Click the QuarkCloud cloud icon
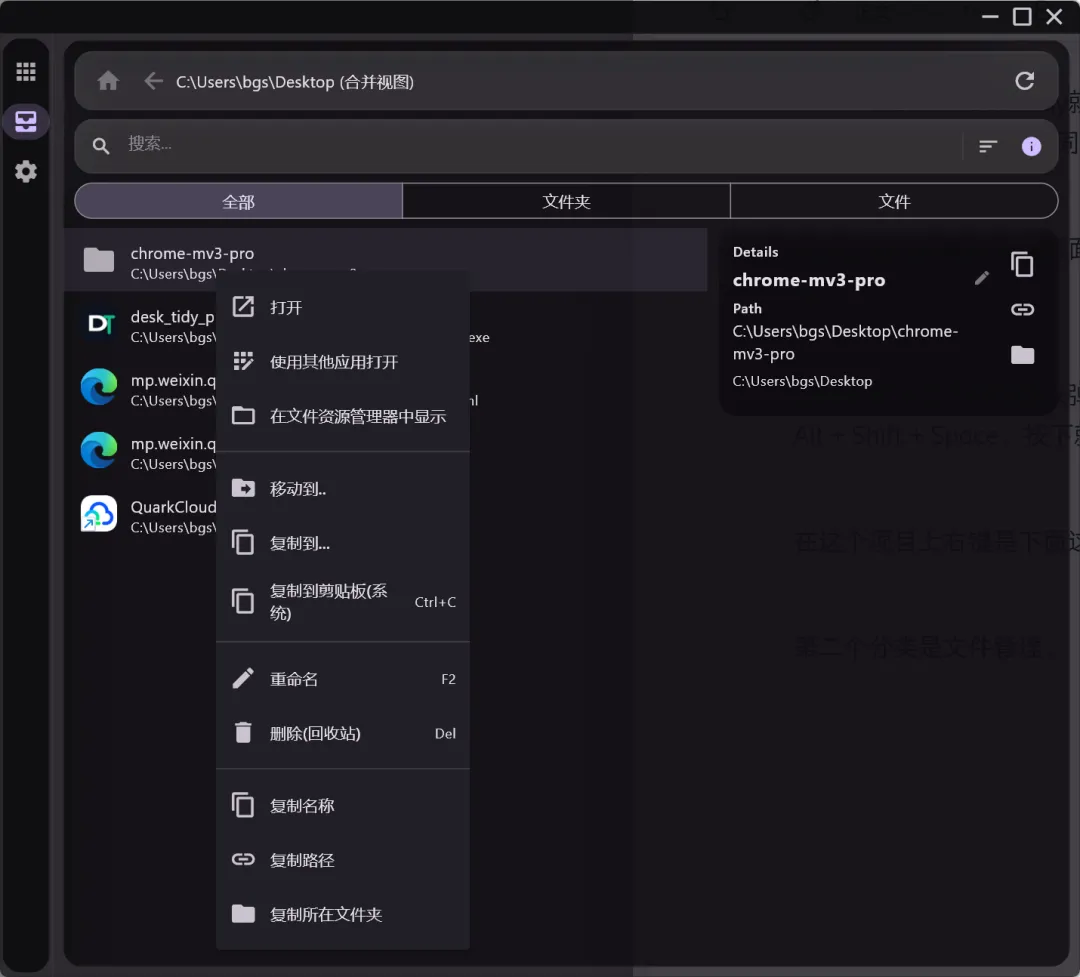1080x977 pixels. pyautogui.click(x=99, y=513)
